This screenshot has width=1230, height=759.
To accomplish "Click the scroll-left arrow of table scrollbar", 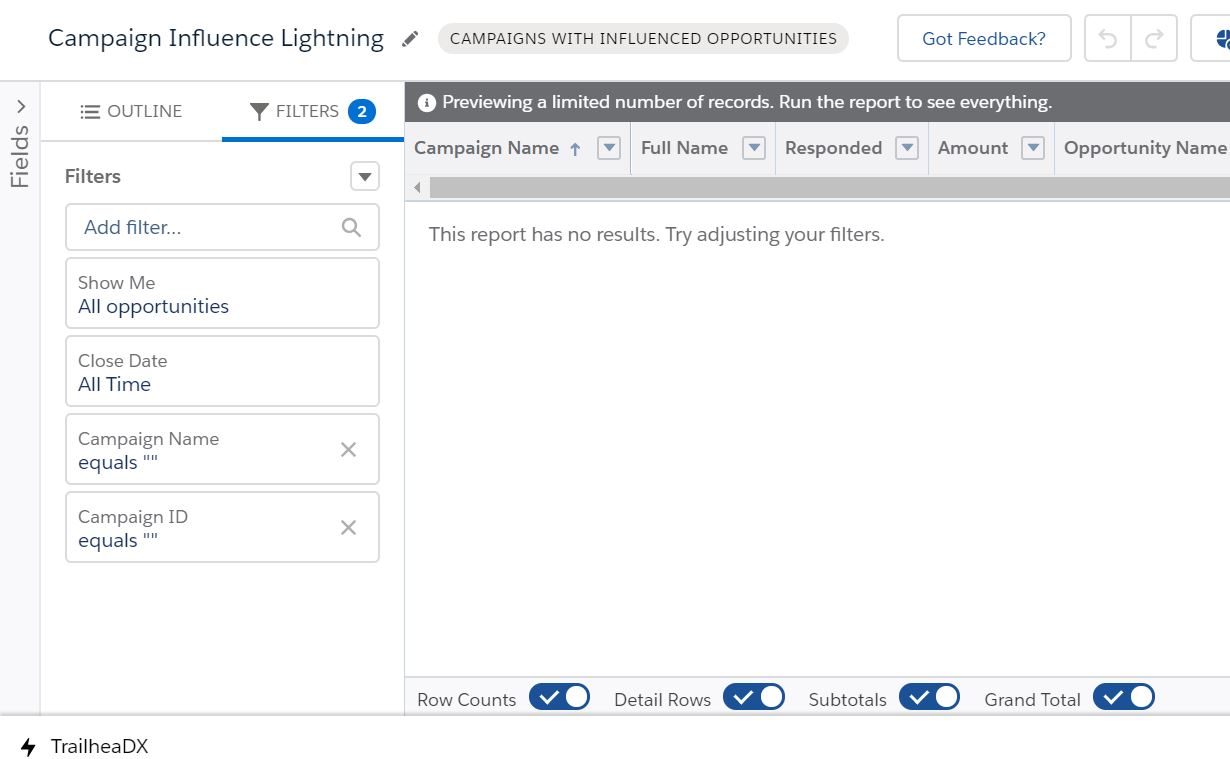I will 417,187.
